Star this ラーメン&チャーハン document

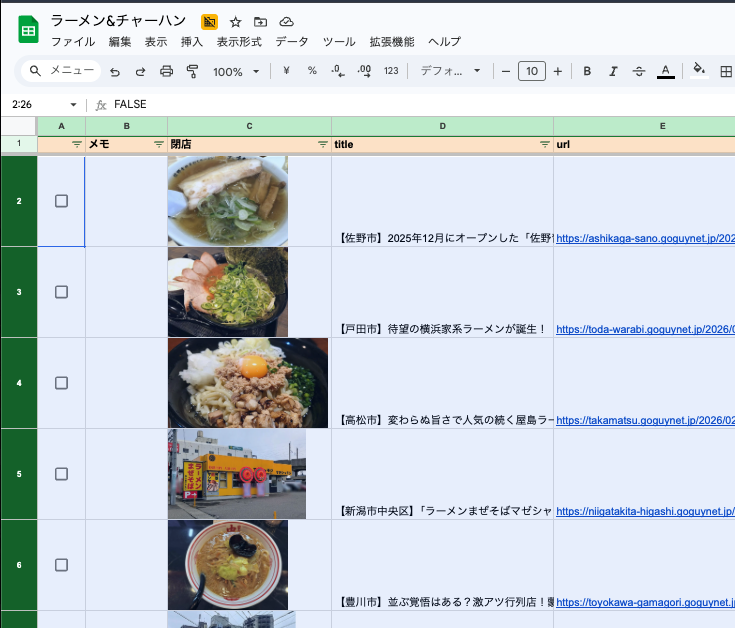235,21
